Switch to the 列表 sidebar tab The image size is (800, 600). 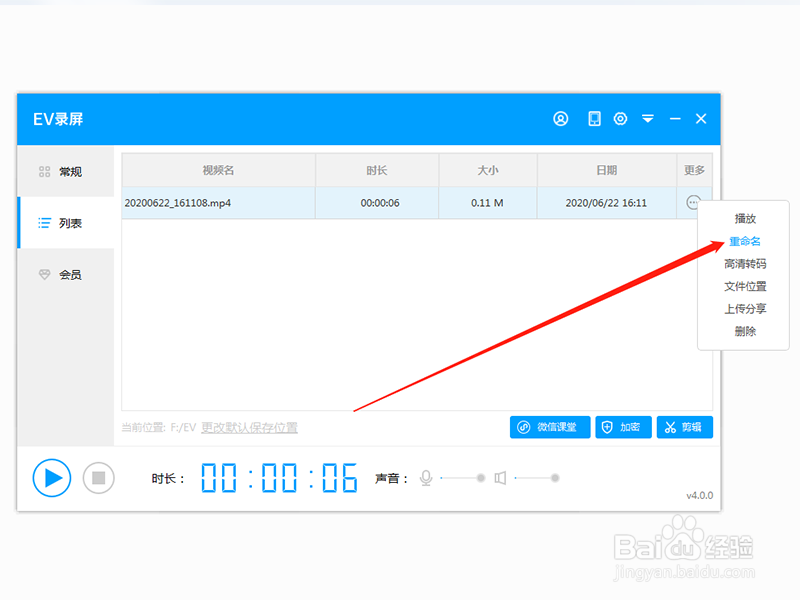[x=66, y=223]
